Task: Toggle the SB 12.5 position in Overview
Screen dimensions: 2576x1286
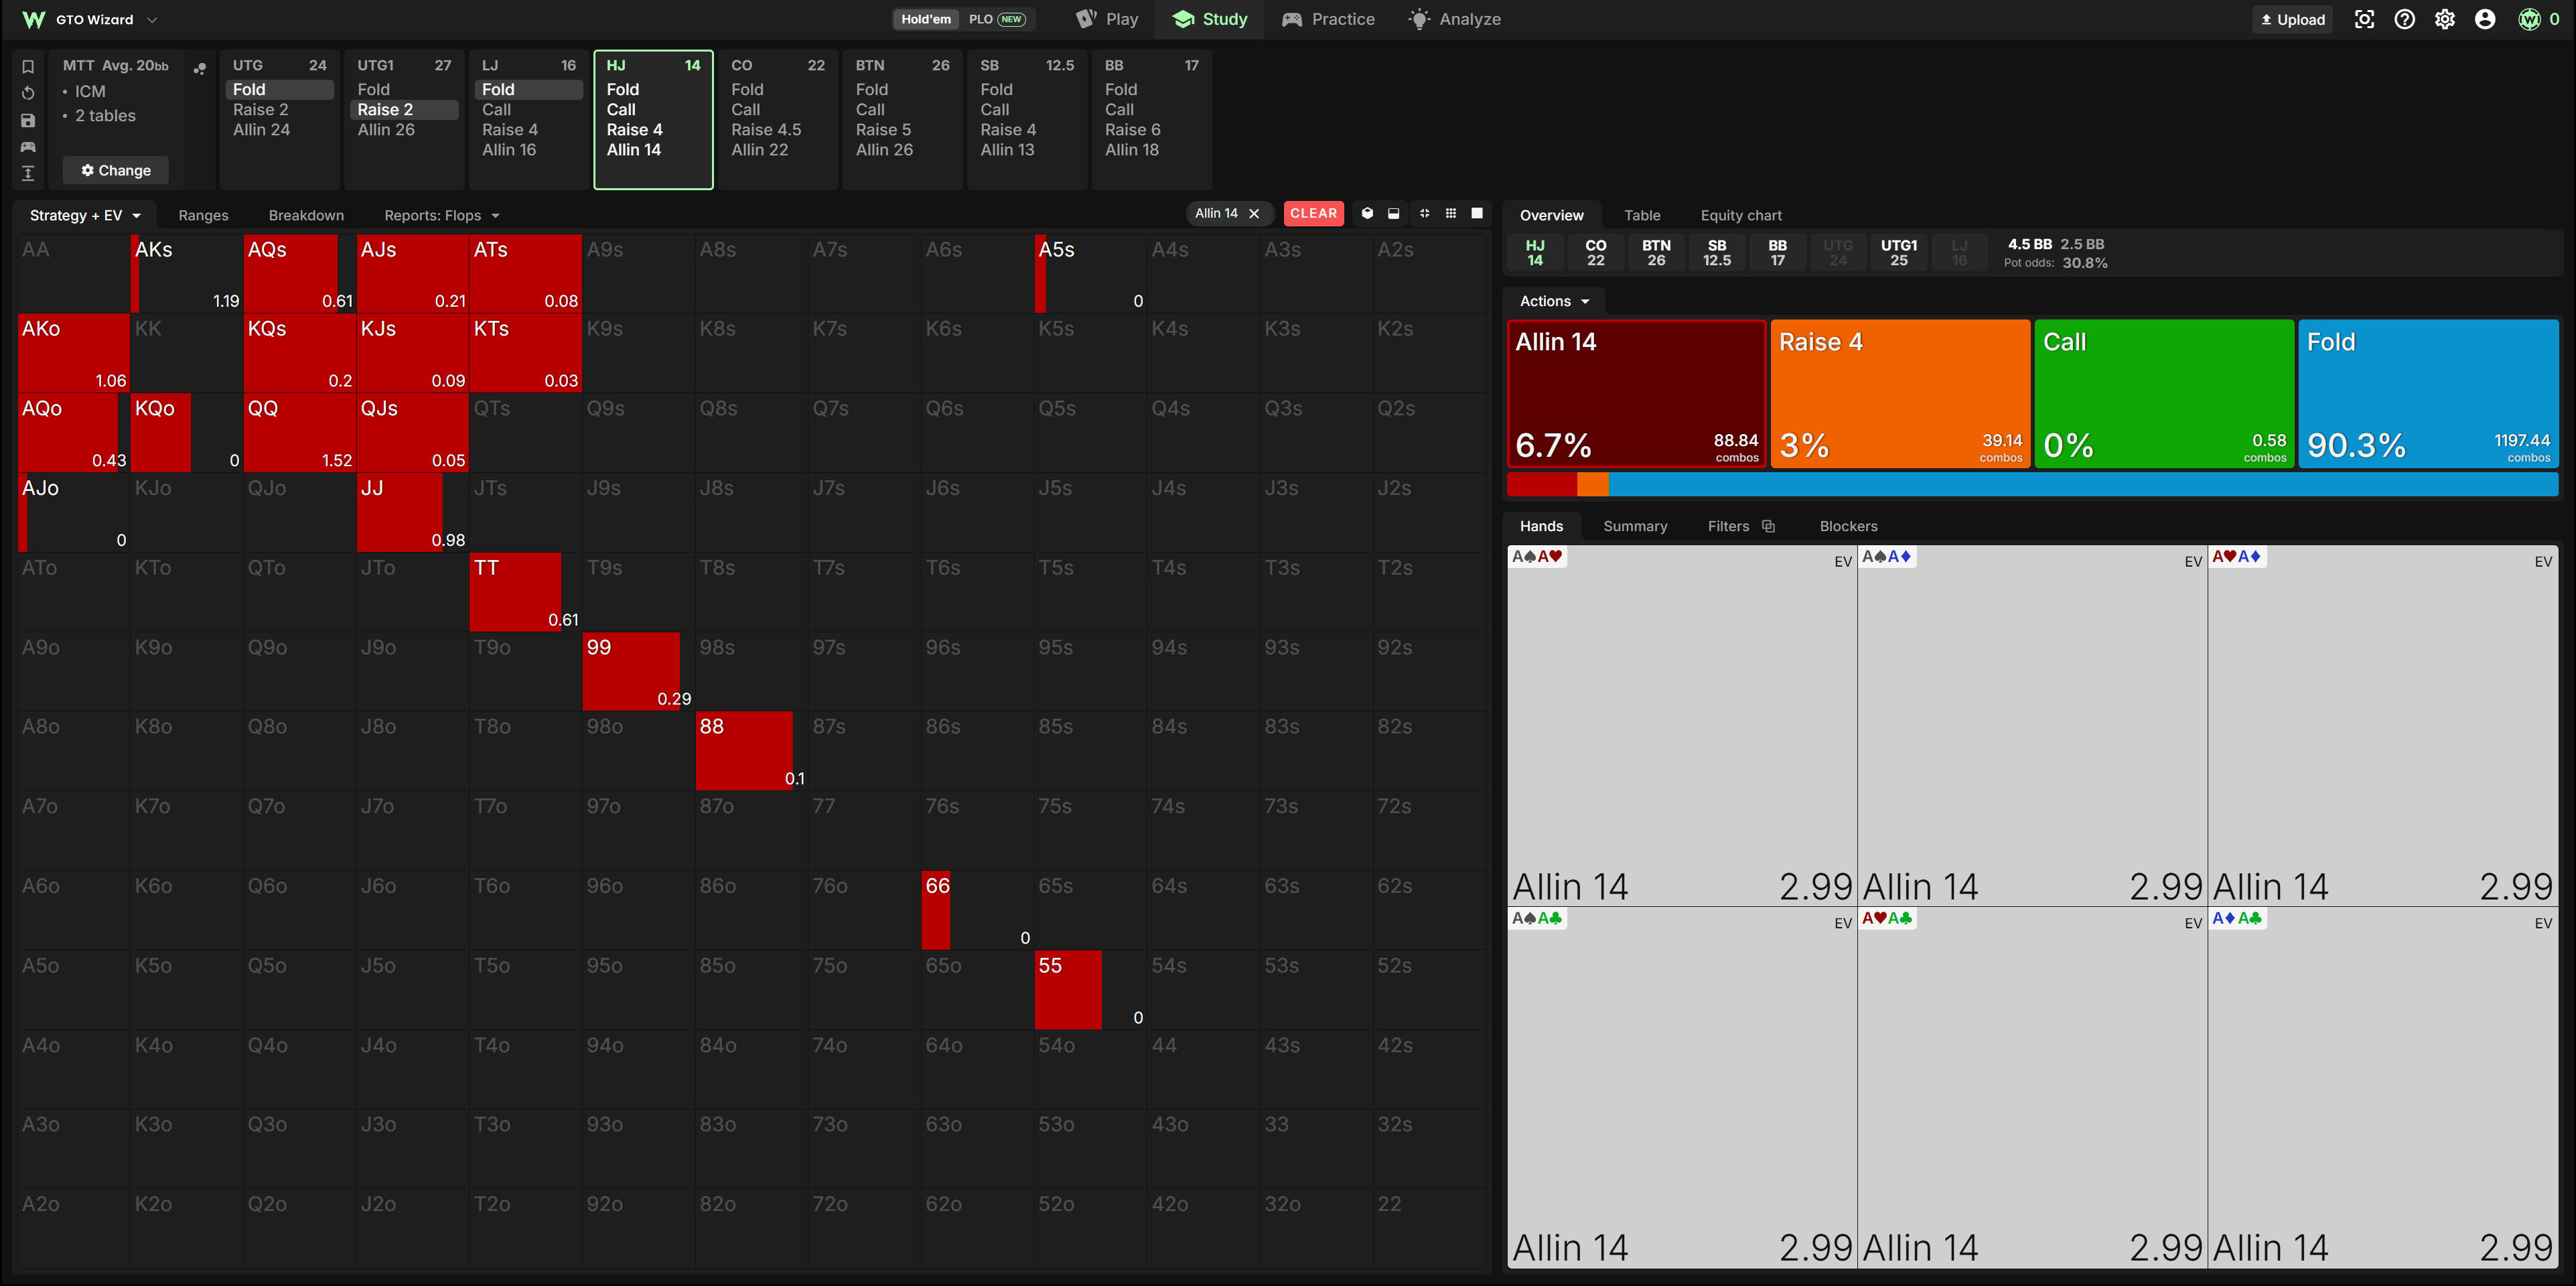Action: [x=1716, y=252]
